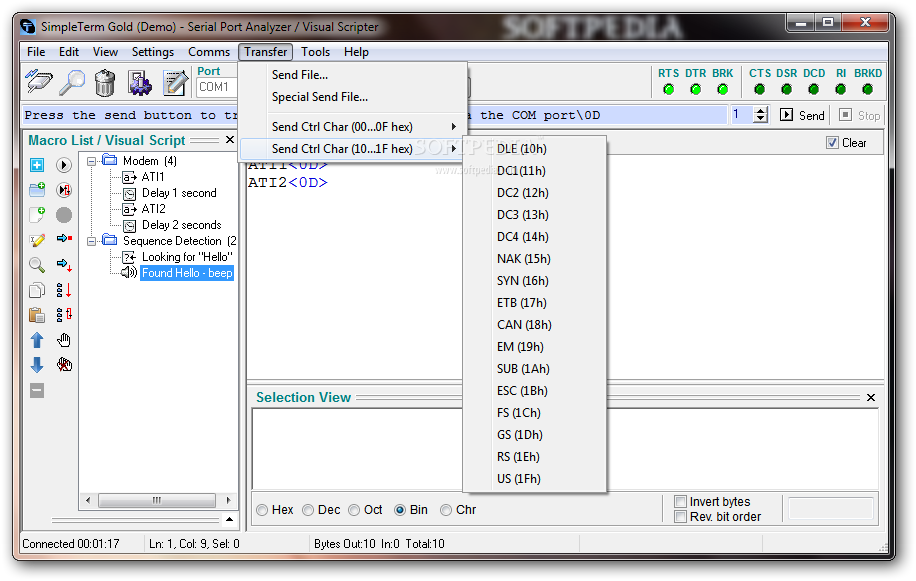Click the blue up arrow move icon
Image resolution: width=916 pixels, height=581 pixels.
pos(37,340)
